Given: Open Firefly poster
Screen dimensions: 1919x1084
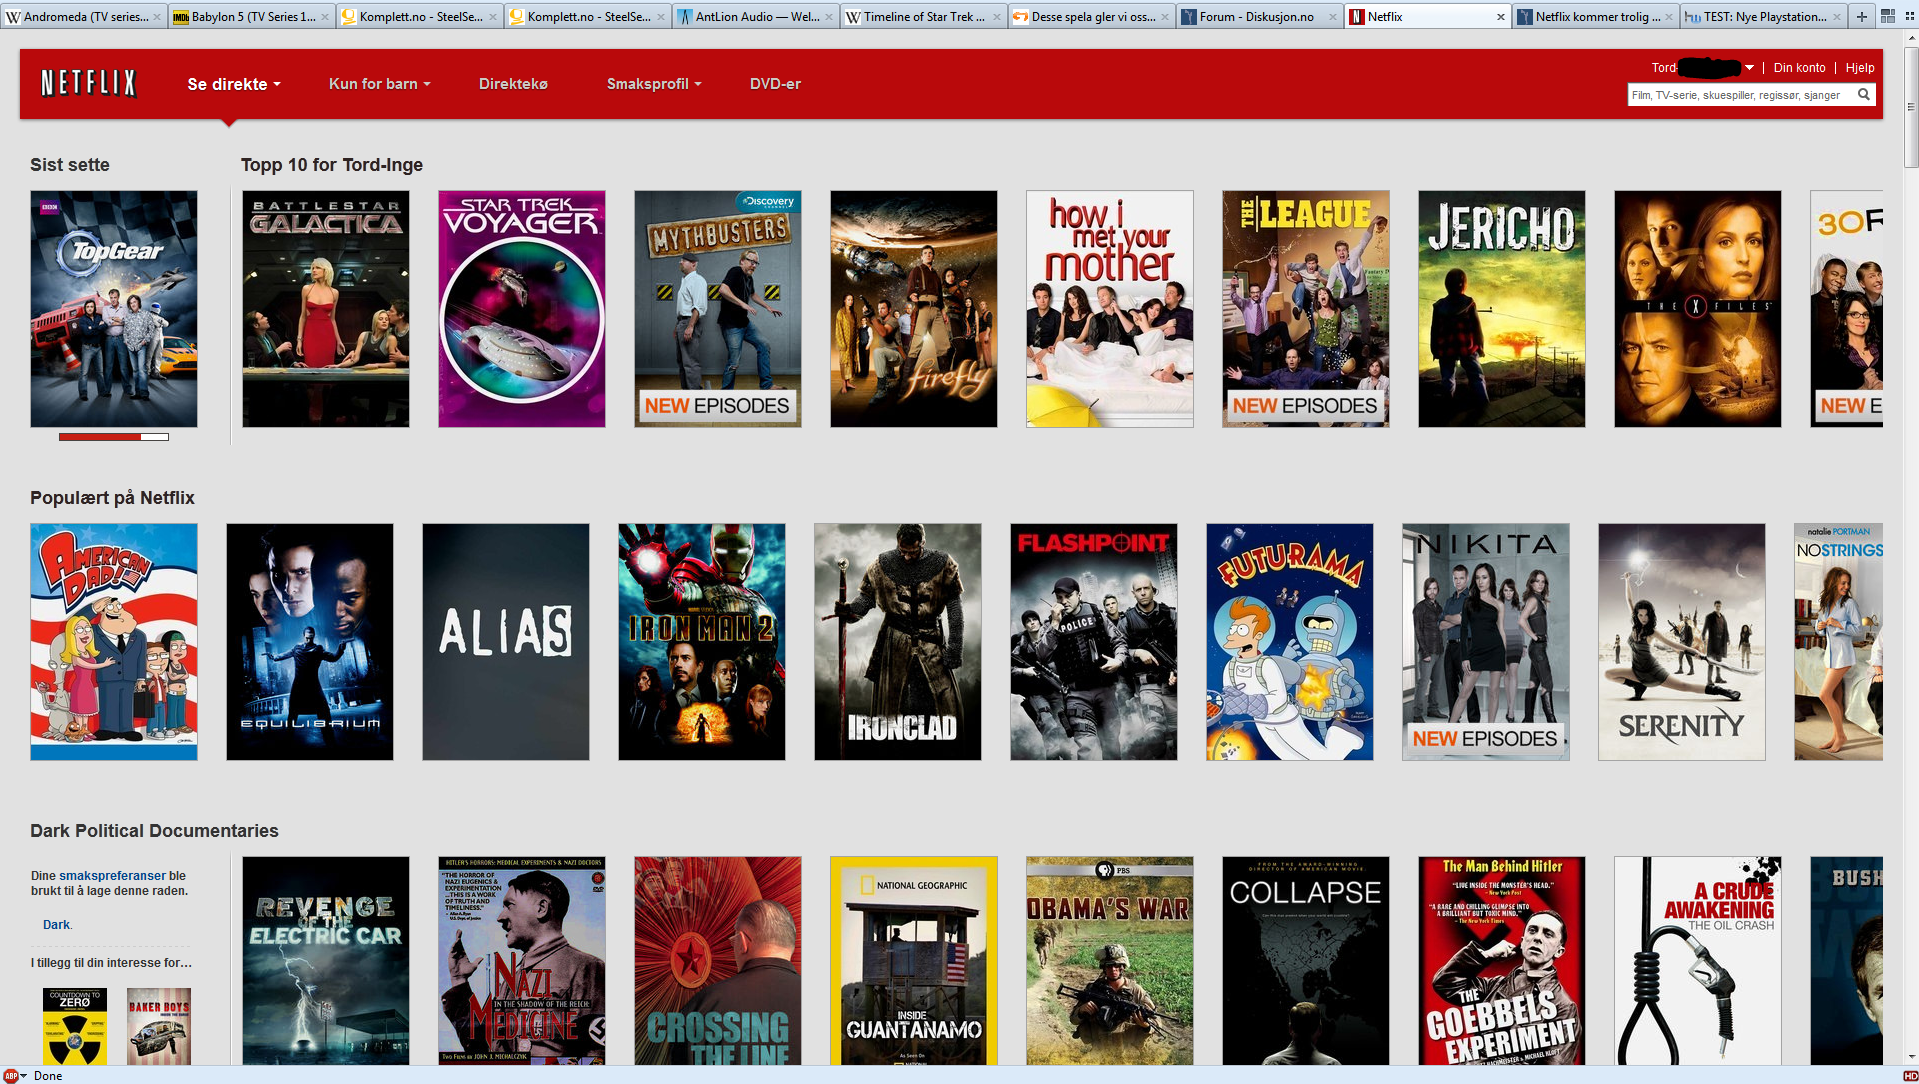Looking at the screenshot, I should point(914,309).
